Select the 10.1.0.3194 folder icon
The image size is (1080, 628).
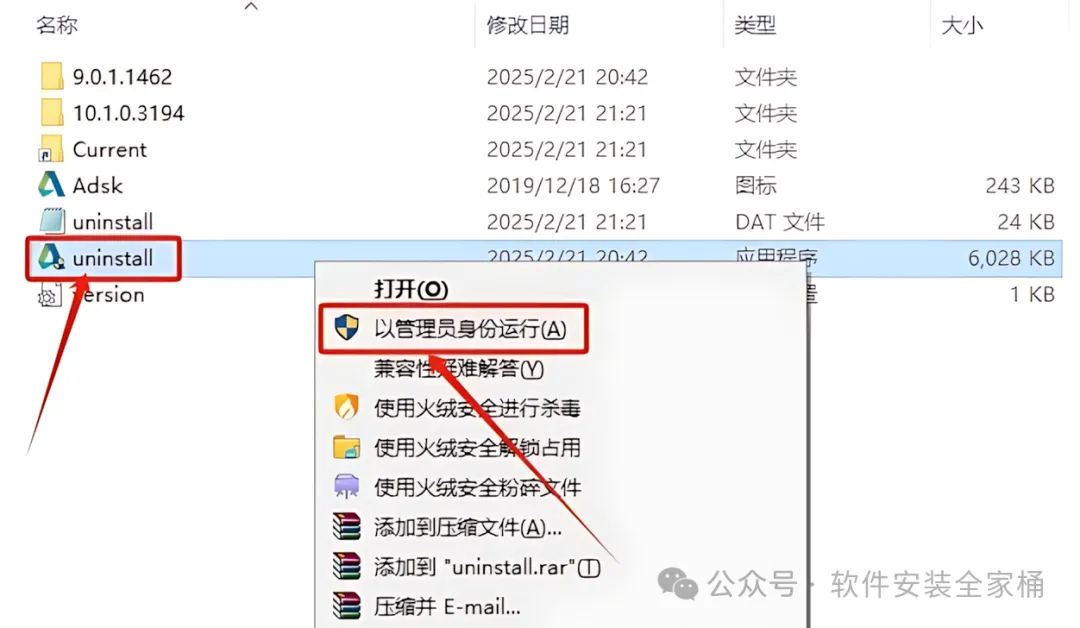click(x=52, y=113)
